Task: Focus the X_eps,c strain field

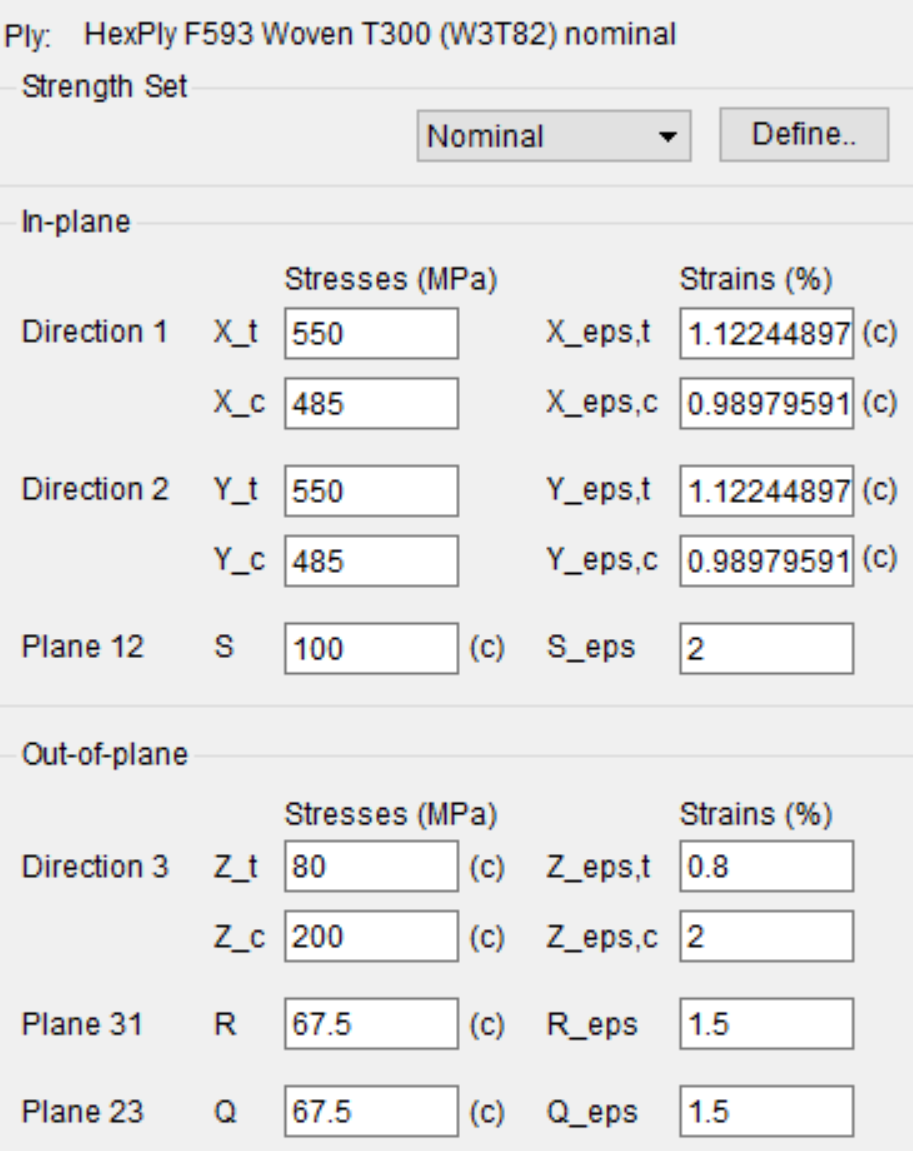Action: click(x=766, y=404)
